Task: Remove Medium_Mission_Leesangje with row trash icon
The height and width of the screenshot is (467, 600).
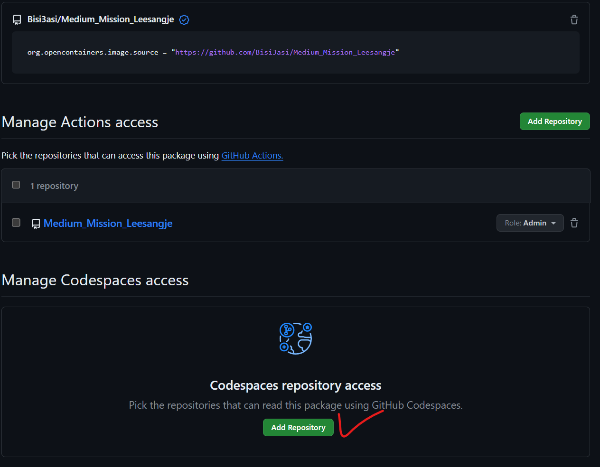Action: [574, 223]
